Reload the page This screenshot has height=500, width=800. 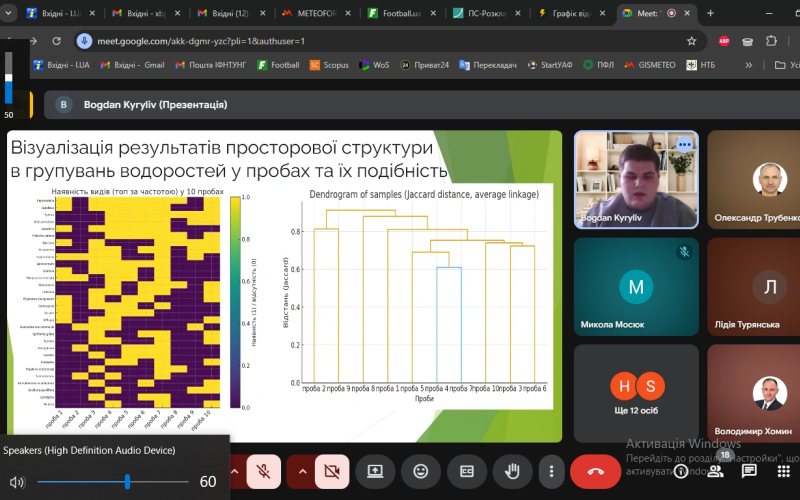click(x=56, y=41)
